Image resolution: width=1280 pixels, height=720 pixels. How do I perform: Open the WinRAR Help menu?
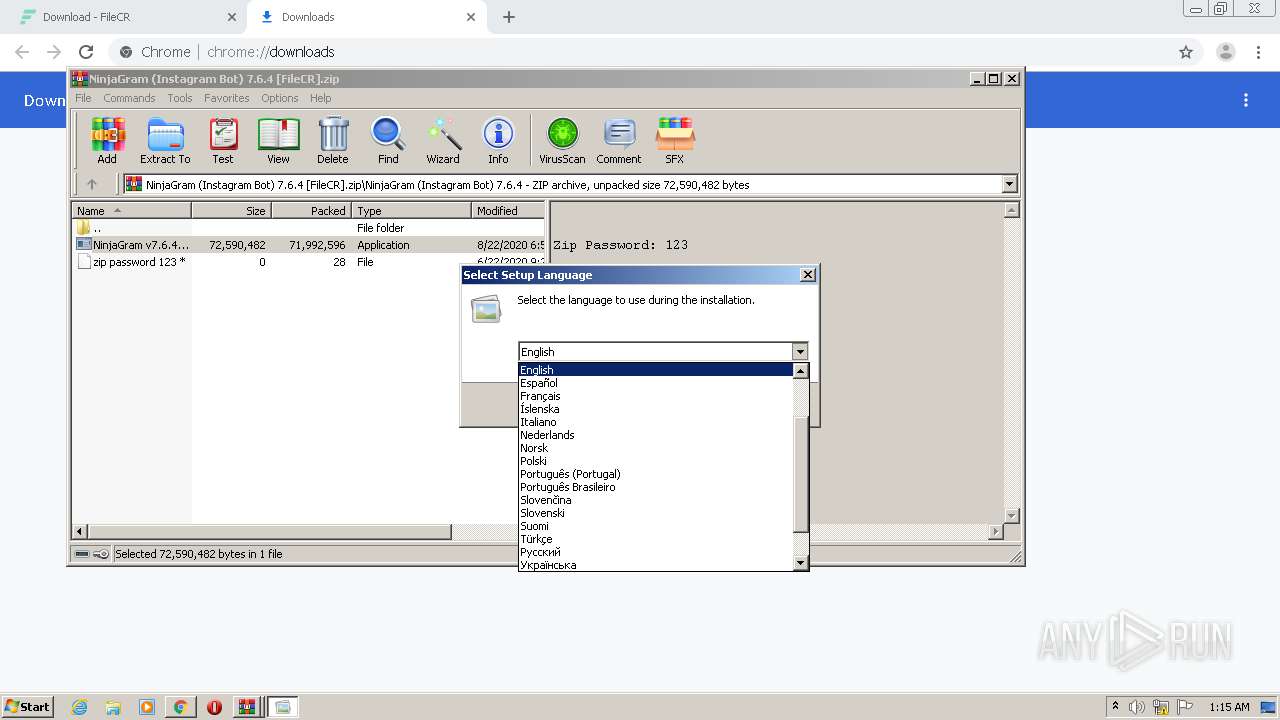[320, 98]
